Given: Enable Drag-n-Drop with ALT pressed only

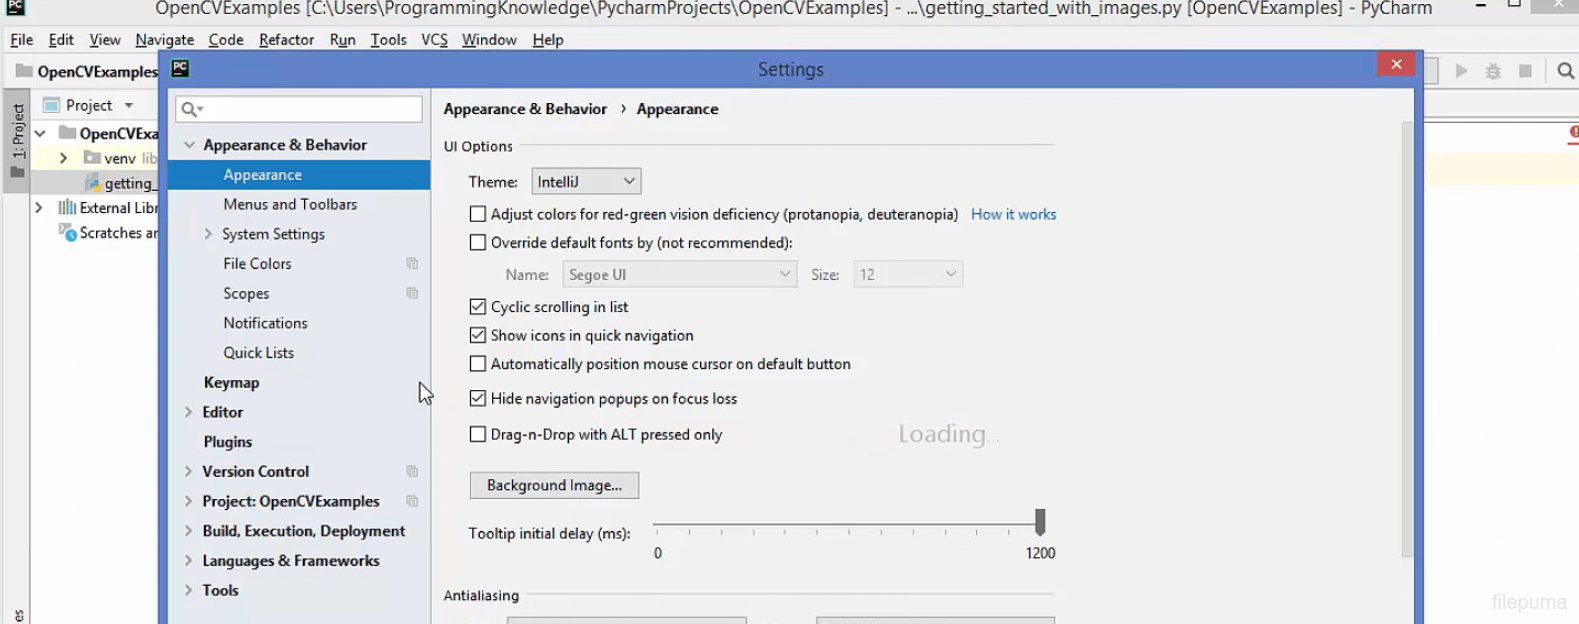Looking at the screenshot, I should point(478,435).
